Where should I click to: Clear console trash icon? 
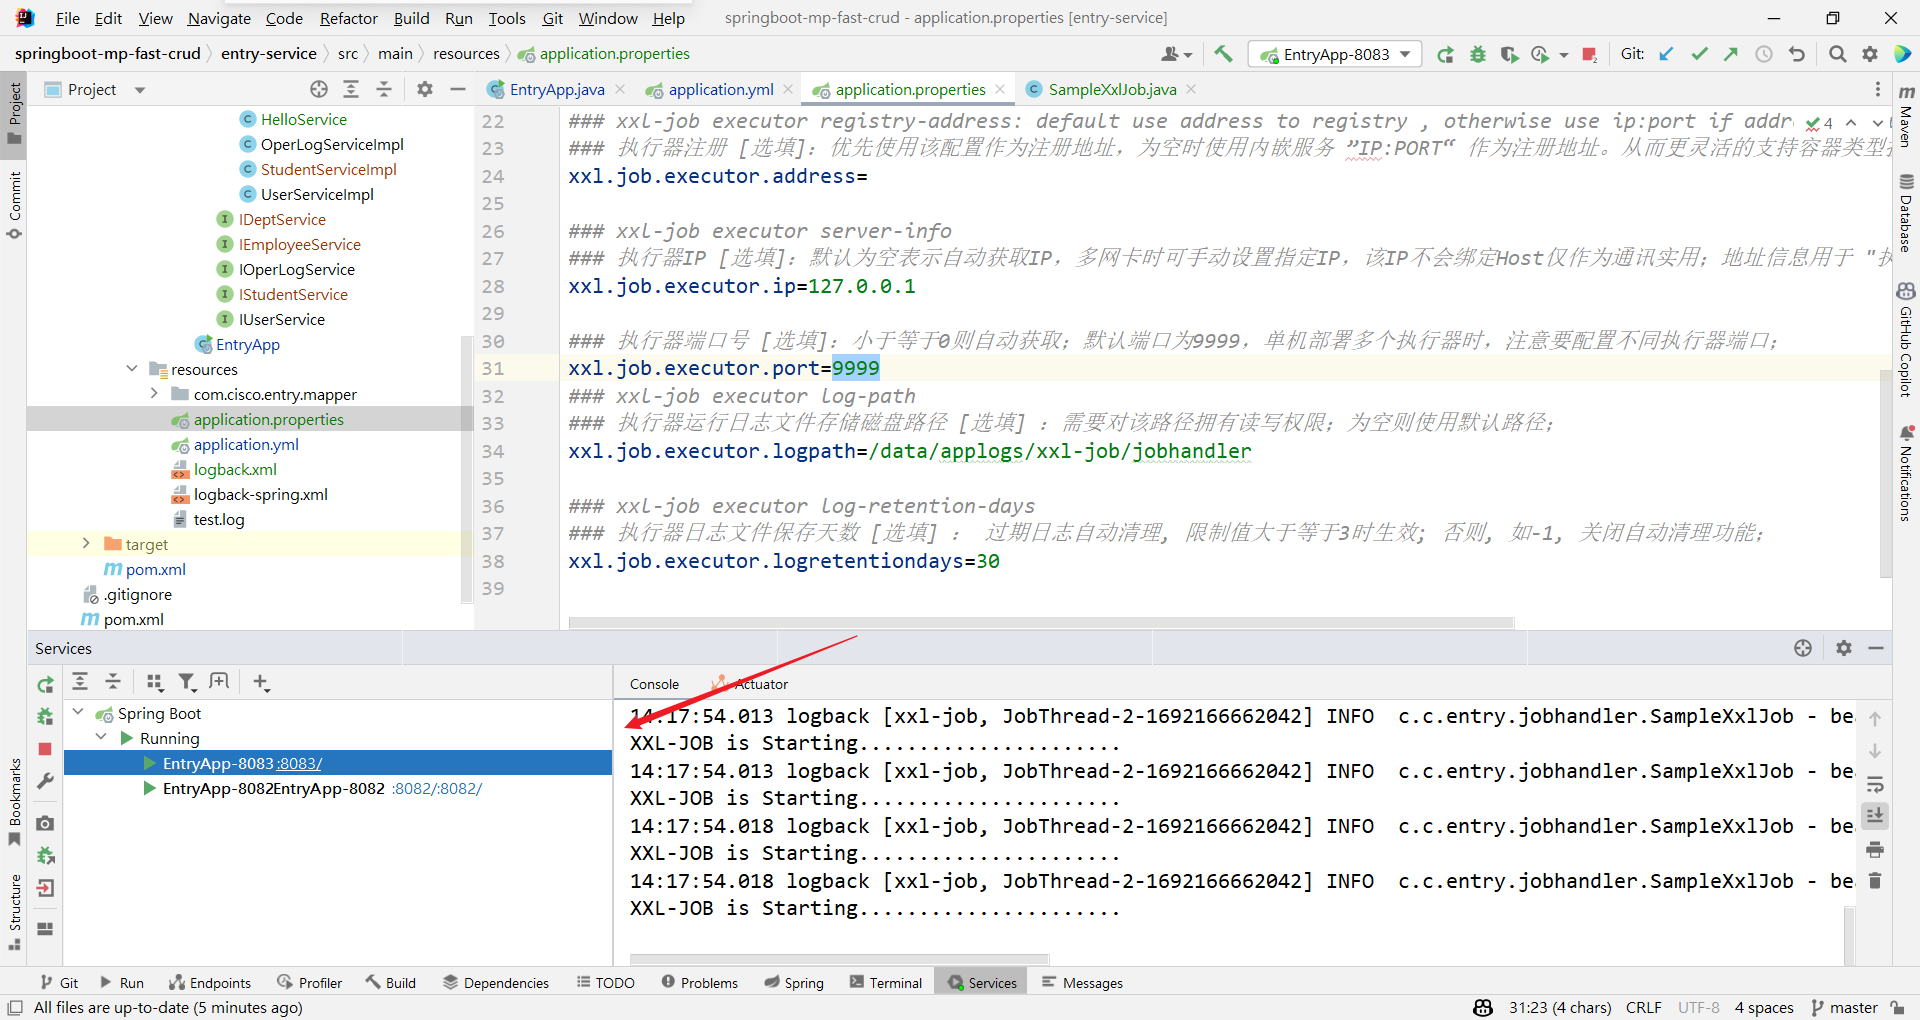pyautogui.click(x=1875, y=881)
